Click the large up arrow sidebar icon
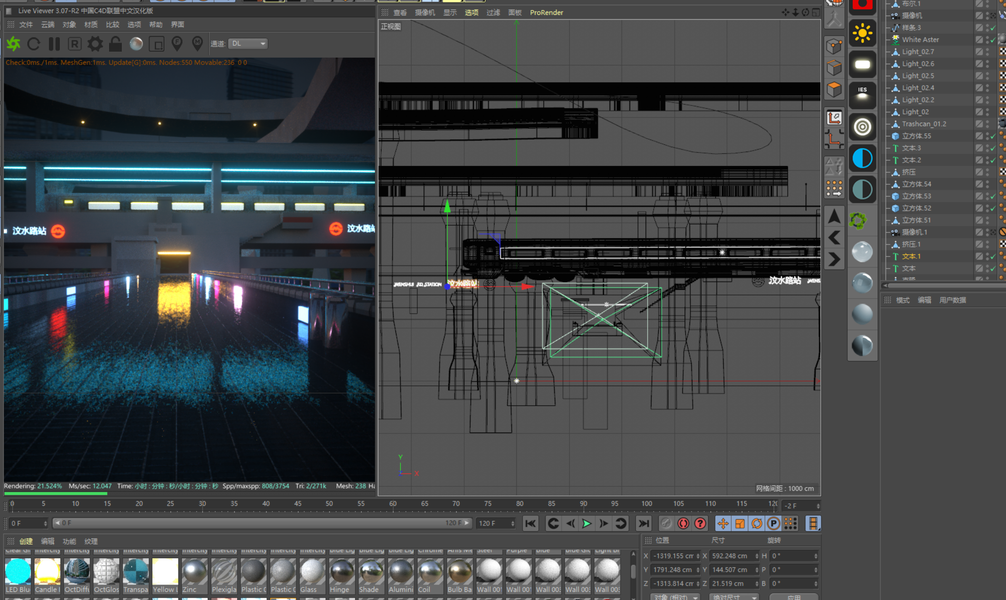Viewport: 1006px width, 600px height. [834, 216]
